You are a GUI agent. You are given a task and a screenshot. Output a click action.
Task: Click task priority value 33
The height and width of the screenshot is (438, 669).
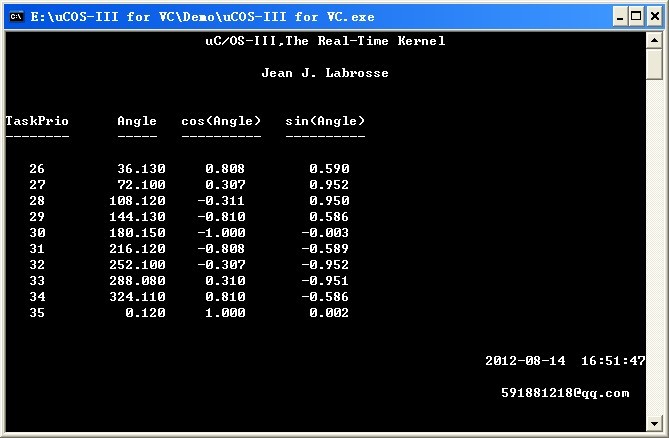37,281
